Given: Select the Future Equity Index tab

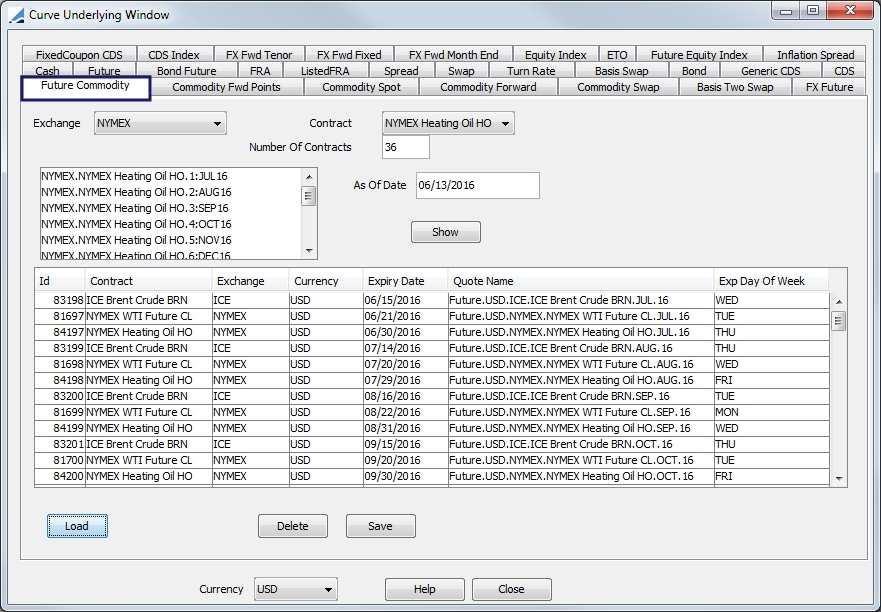Looking at the screenshot, I should point(700,55).
